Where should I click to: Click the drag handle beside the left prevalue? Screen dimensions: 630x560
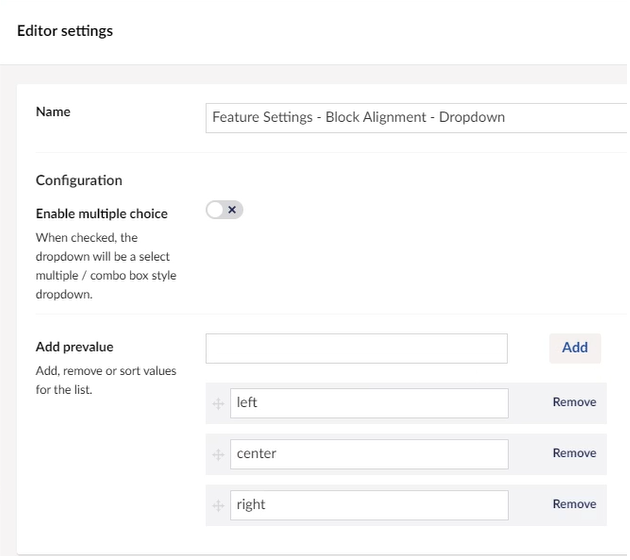pyautogui.click(x=219, y=403)
